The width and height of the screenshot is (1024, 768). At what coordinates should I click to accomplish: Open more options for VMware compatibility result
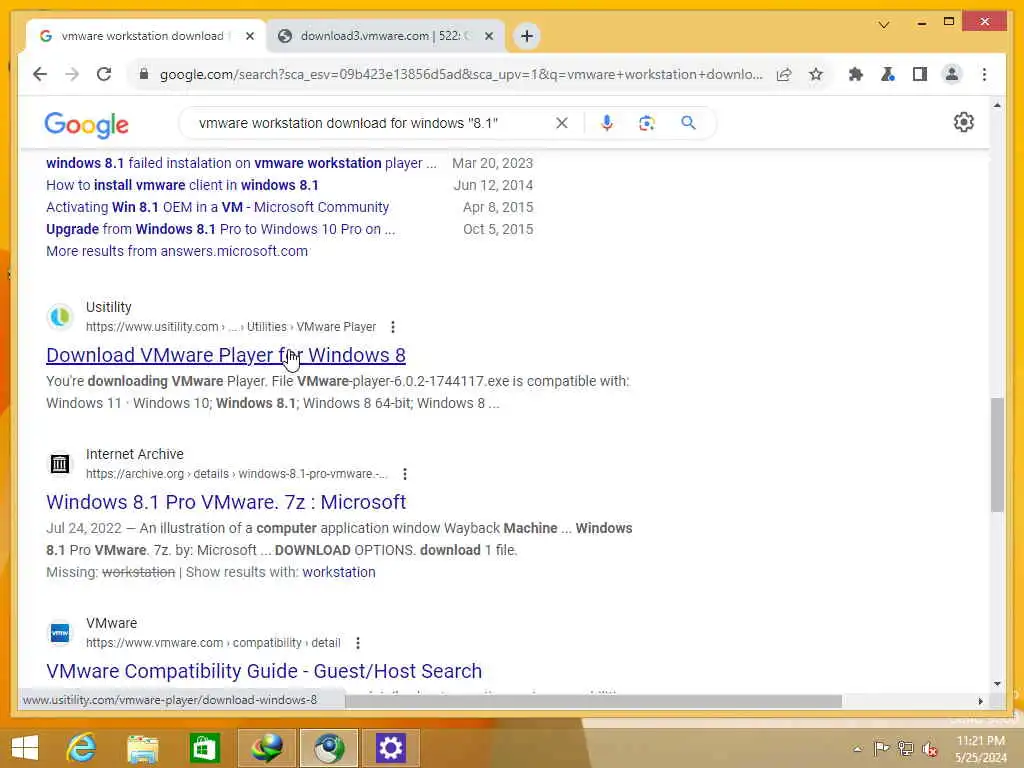(x=358, y=643)
